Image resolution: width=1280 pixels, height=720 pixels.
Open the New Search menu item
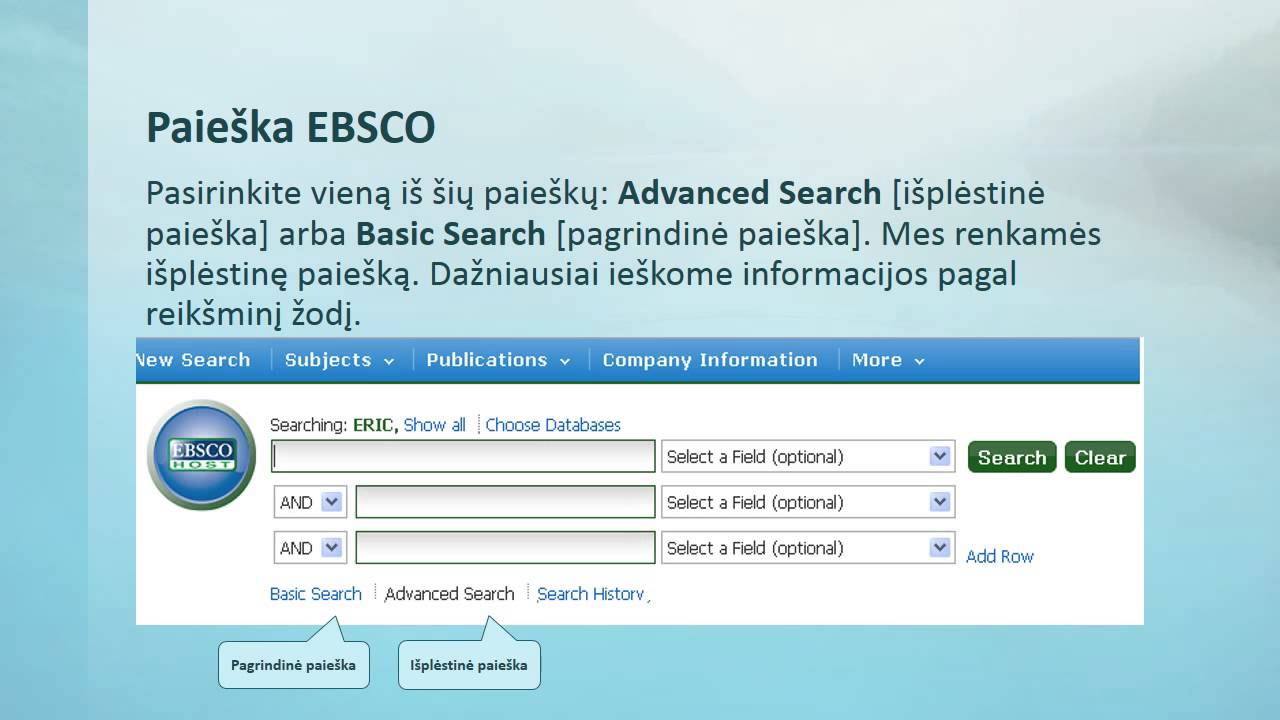tap(192, 360)
